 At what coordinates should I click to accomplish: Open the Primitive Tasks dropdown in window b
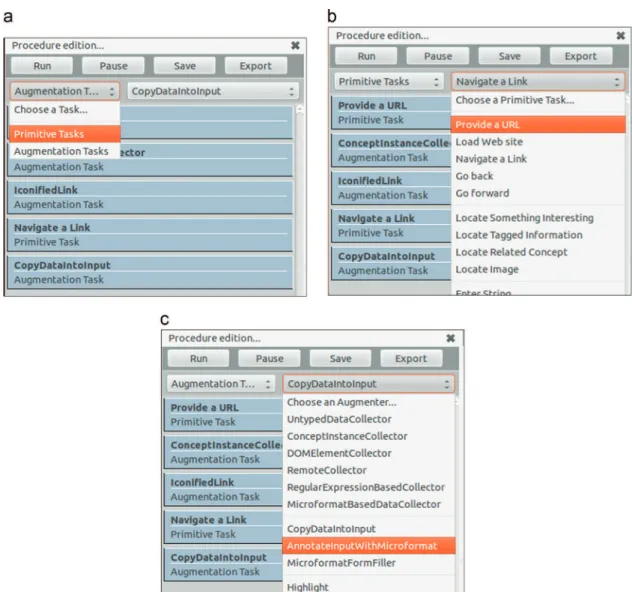tap(389, 81)
